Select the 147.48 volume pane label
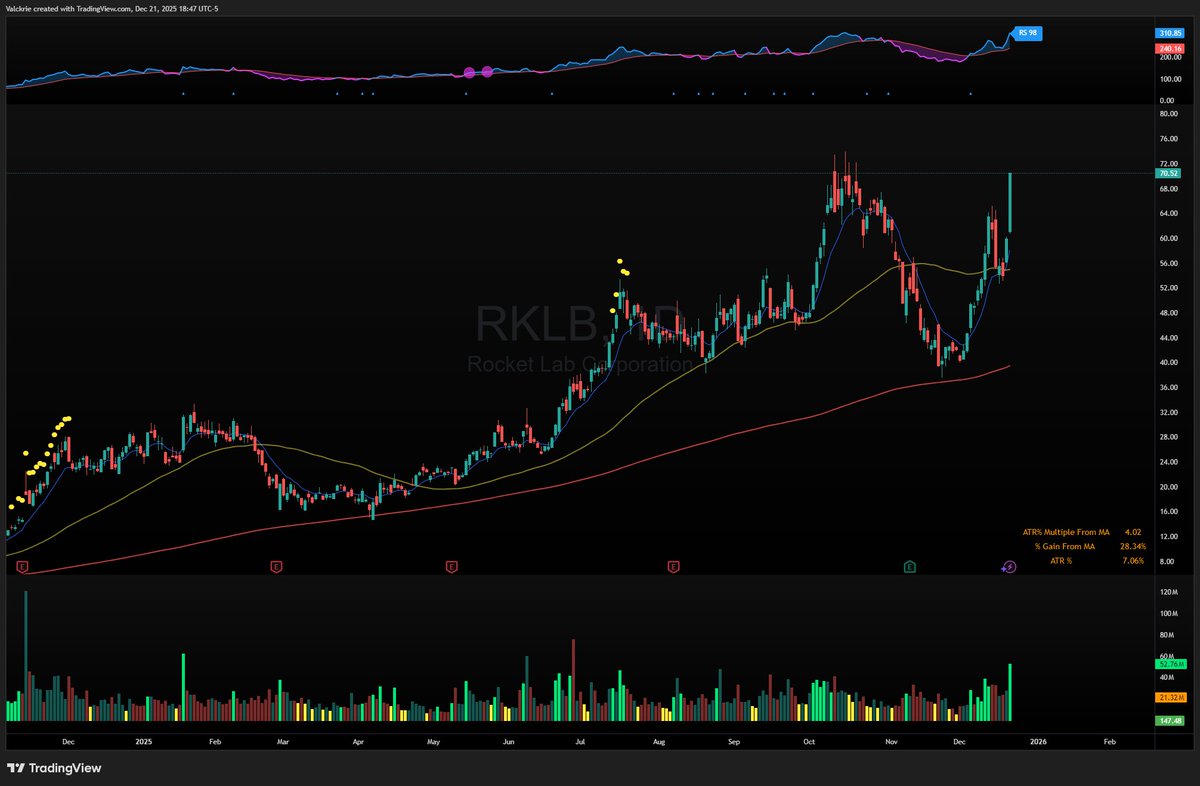 point(1170,720)
